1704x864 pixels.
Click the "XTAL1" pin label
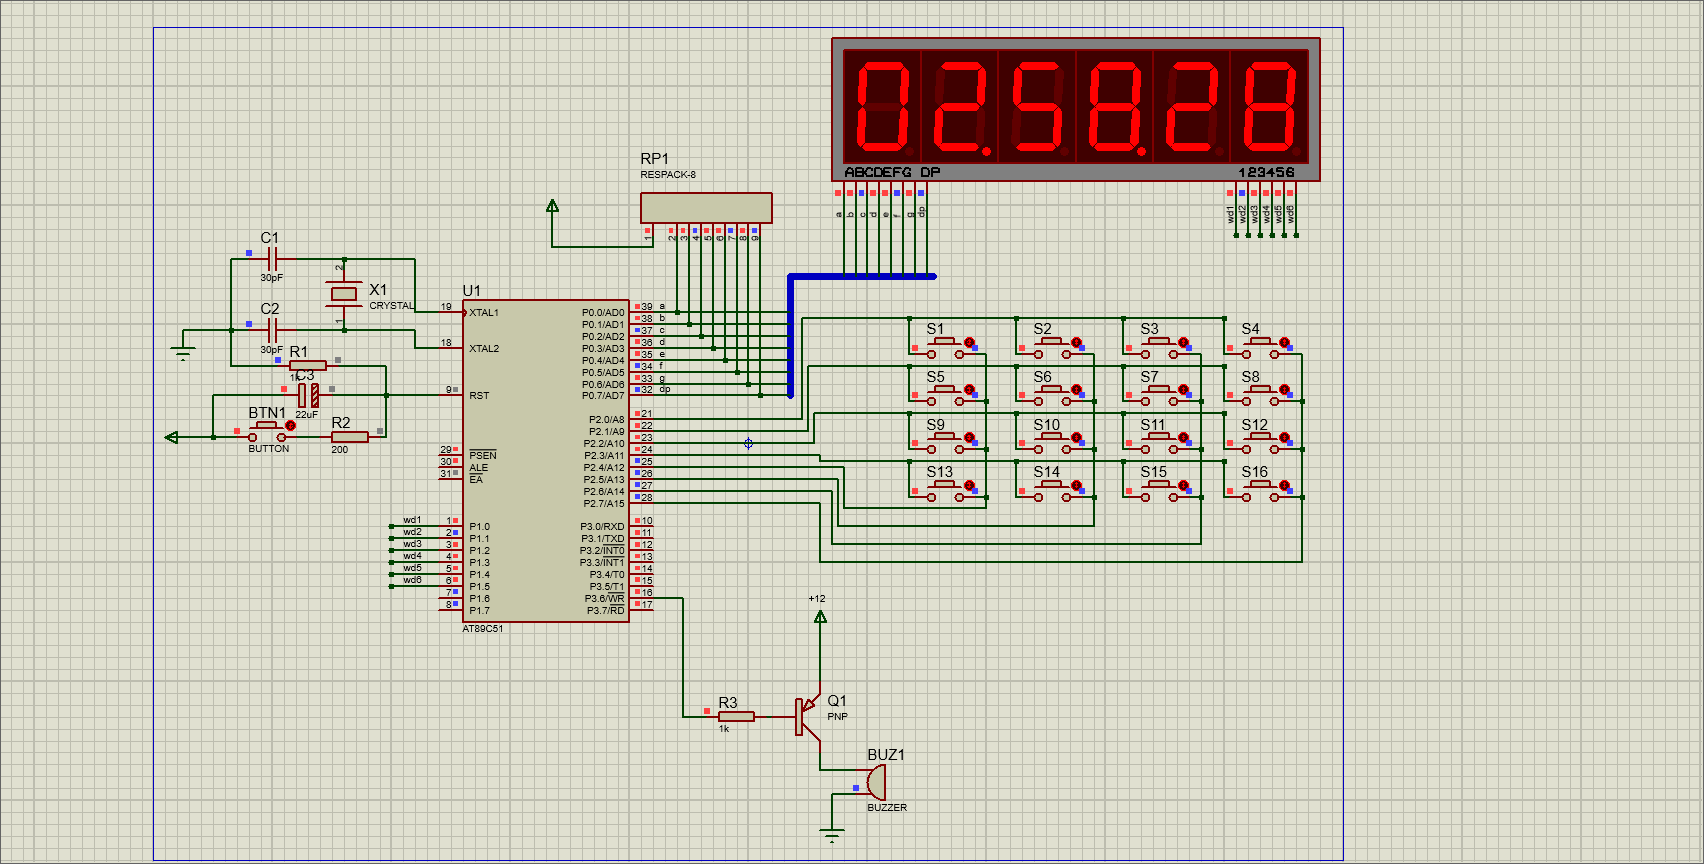pos(484,313)
